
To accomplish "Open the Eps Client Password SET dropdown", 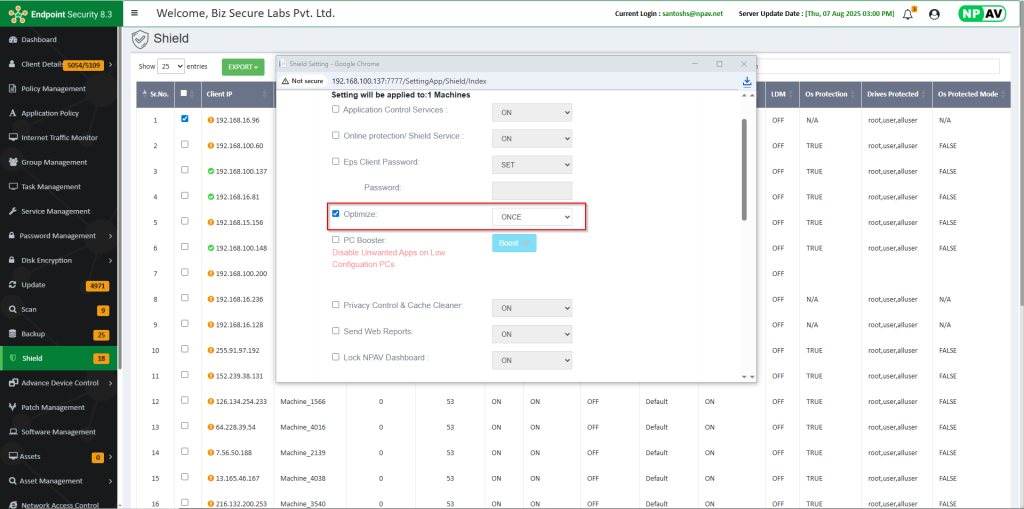I will pyautogui.click(x=532, y=164).
